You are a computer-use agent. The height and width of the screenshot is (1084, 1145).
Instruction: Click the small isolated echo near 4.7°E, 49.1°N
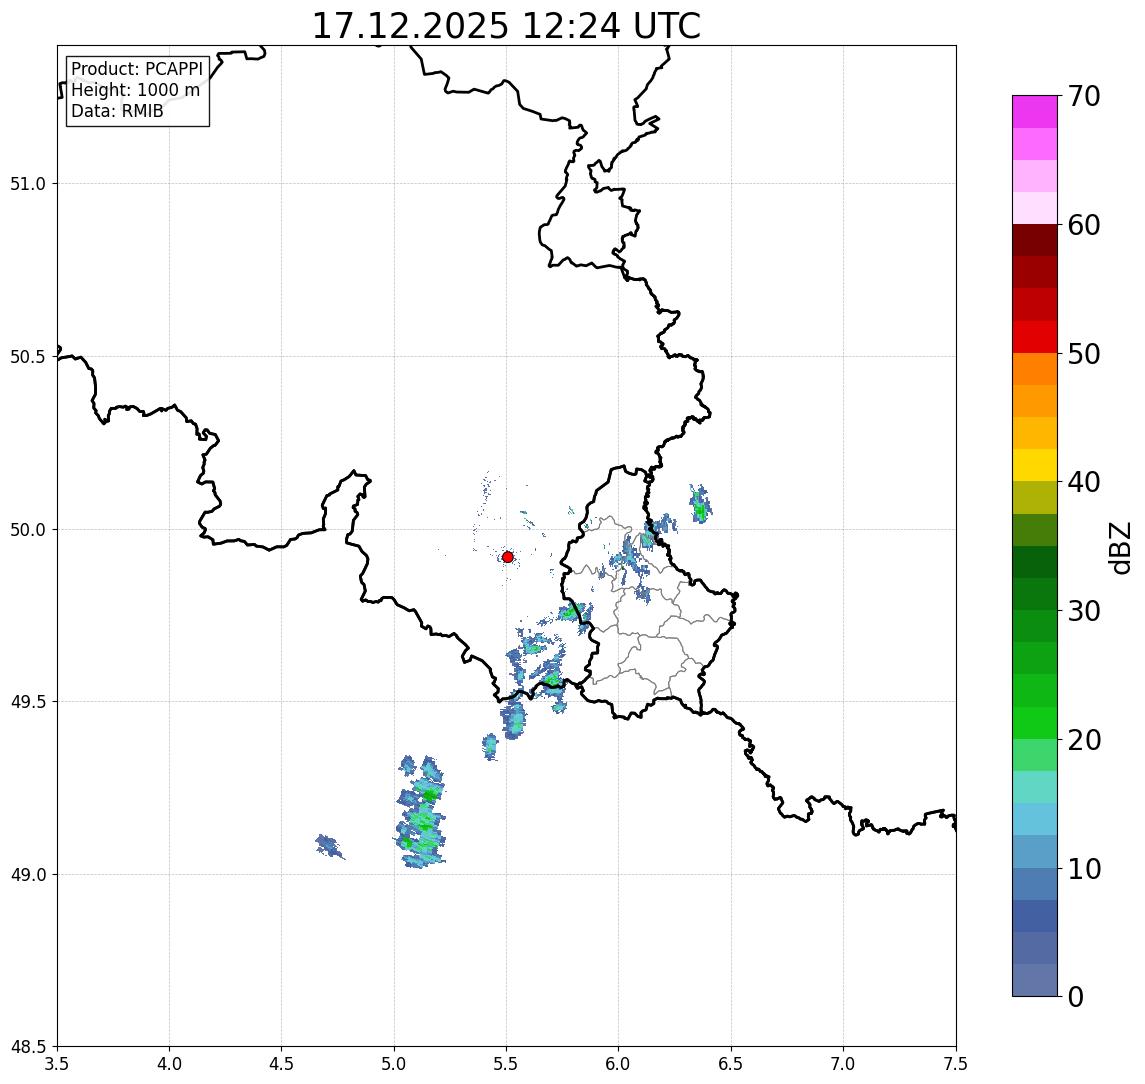[329, 847]
